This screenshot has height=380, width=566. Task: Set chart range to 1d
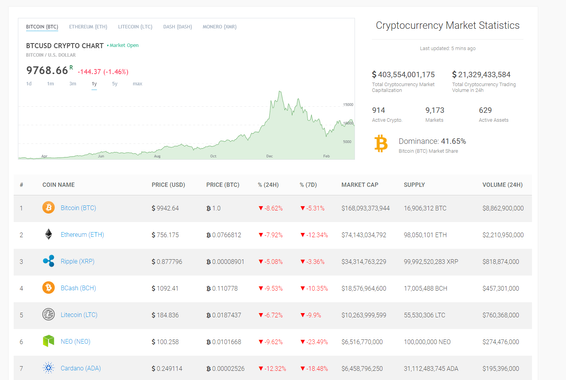(x=29, y=84)
